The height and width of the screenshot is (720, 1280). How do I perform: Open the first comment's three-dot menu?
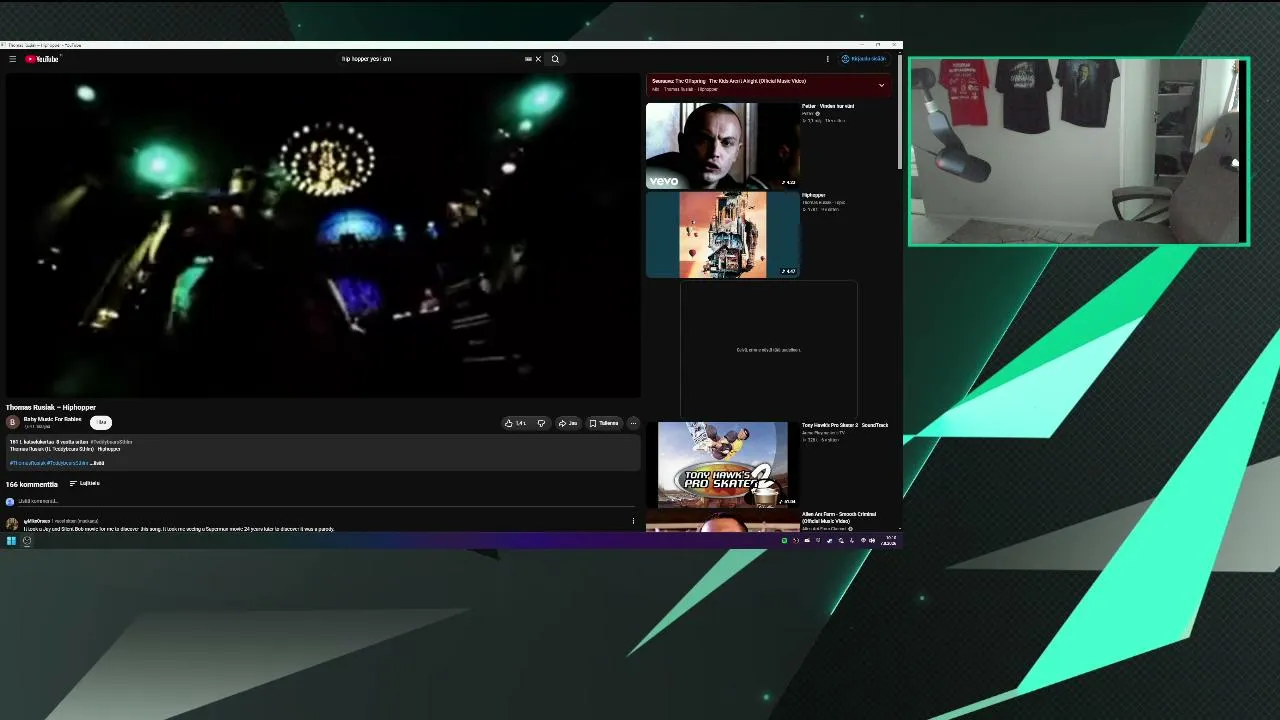coord(633,521)
